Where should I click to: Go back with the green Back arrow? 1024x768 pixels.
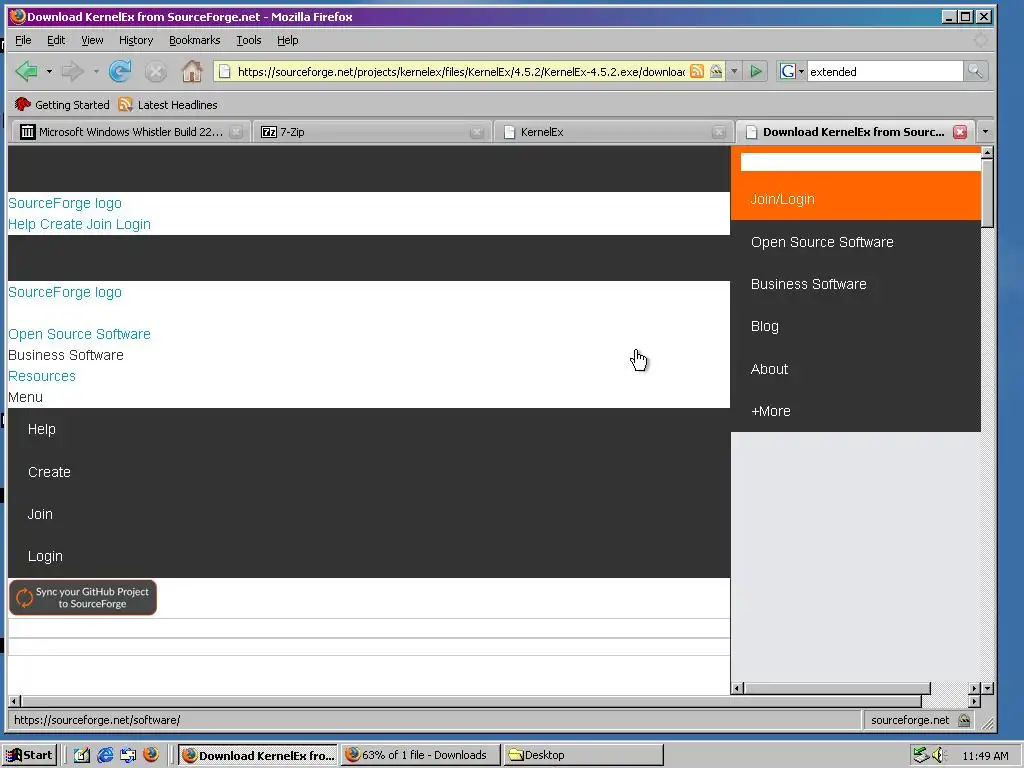26,71
